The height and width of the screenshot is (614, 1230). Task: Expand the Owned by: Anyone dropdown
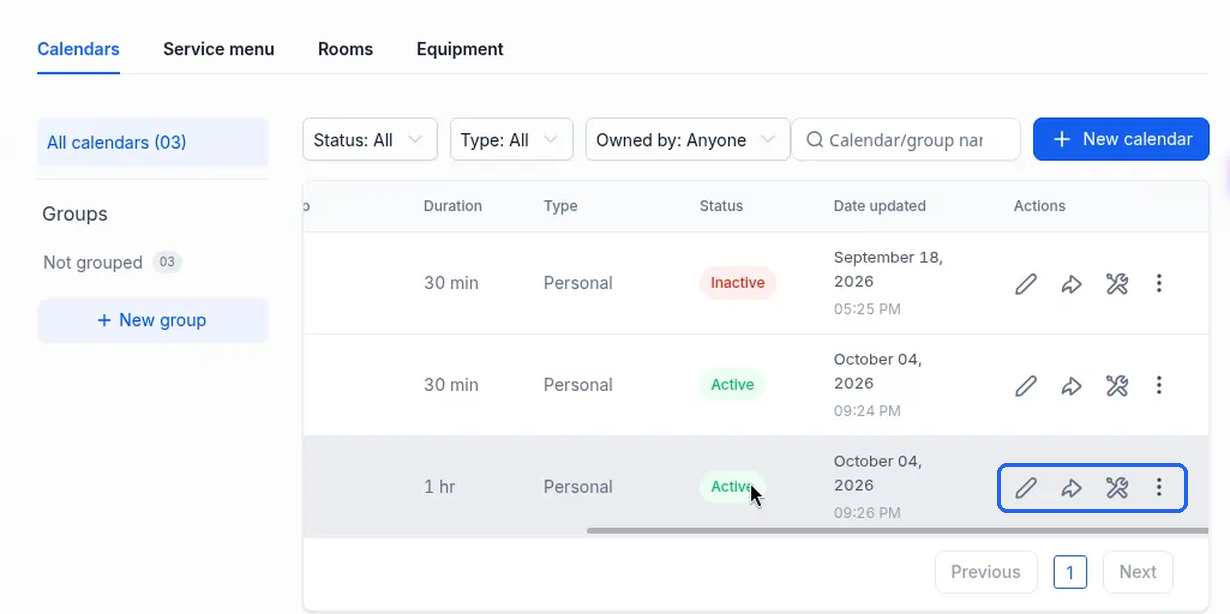pyautogui.click(x=687, y=140)
